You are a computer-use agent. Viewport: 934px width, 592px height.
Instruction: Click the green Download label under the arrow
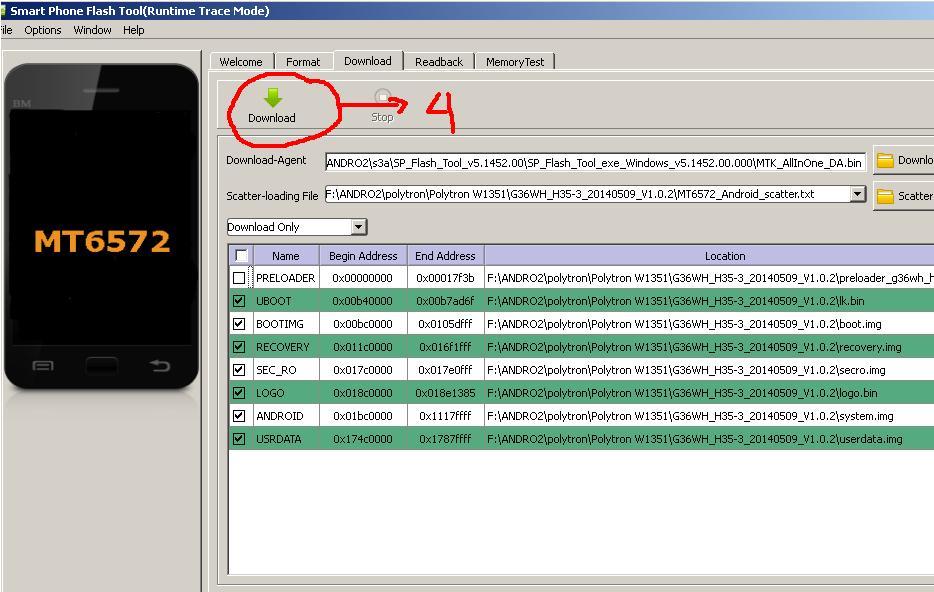270,118
